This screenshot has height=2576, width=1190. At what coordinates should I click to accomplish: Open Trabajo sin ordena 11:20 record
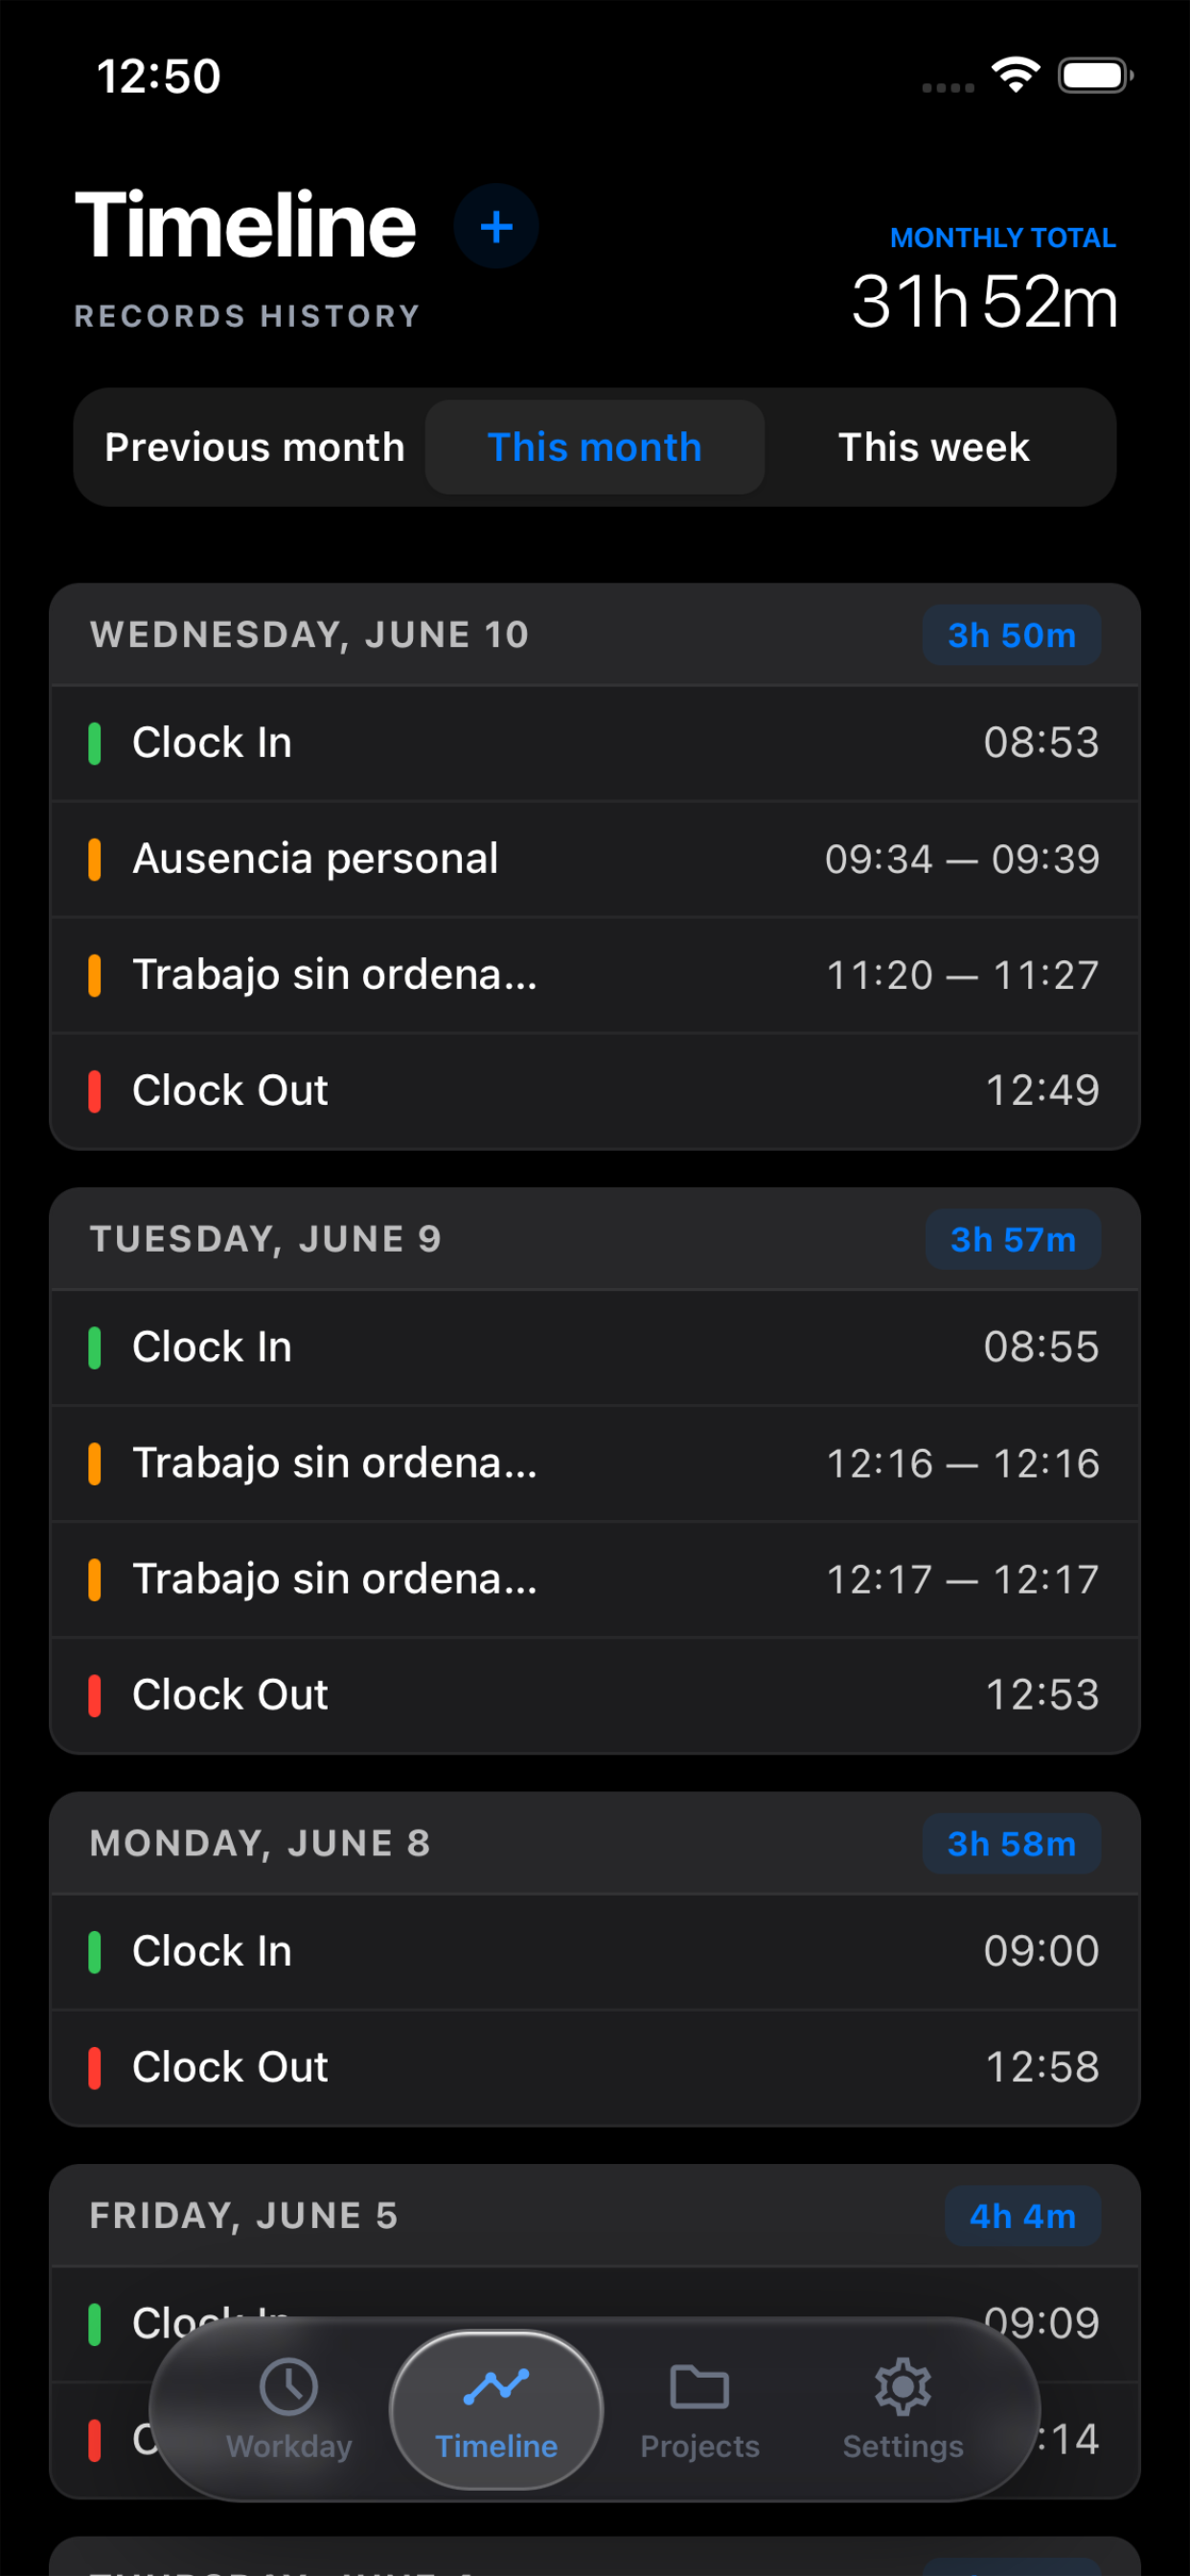[595, 975]
